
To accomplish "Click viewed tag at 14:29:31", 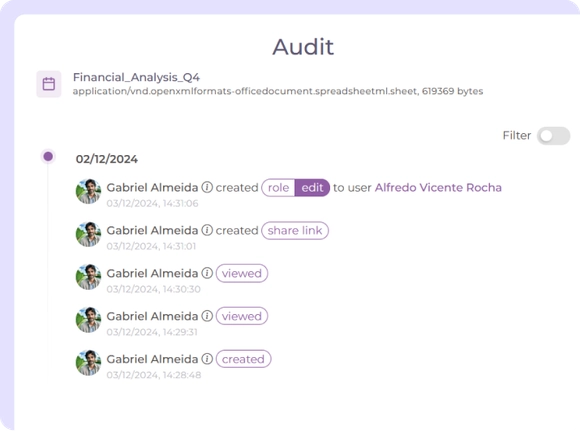I will 242,316.
